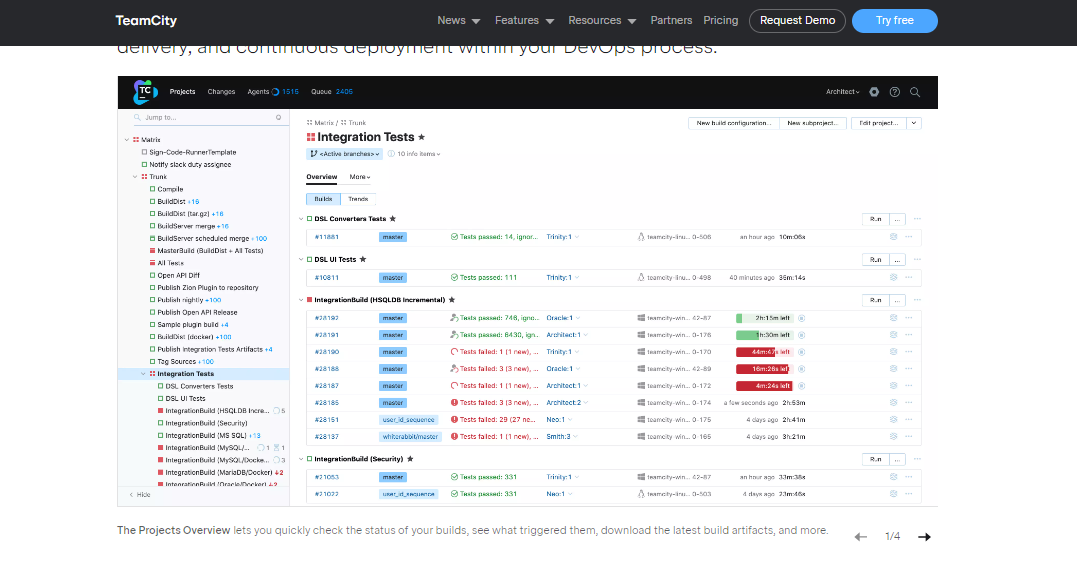Image resolution: width=1077 pixels, height=588 pixels.
Task: Open the Projects tab in app header
Action: point(182,92)
